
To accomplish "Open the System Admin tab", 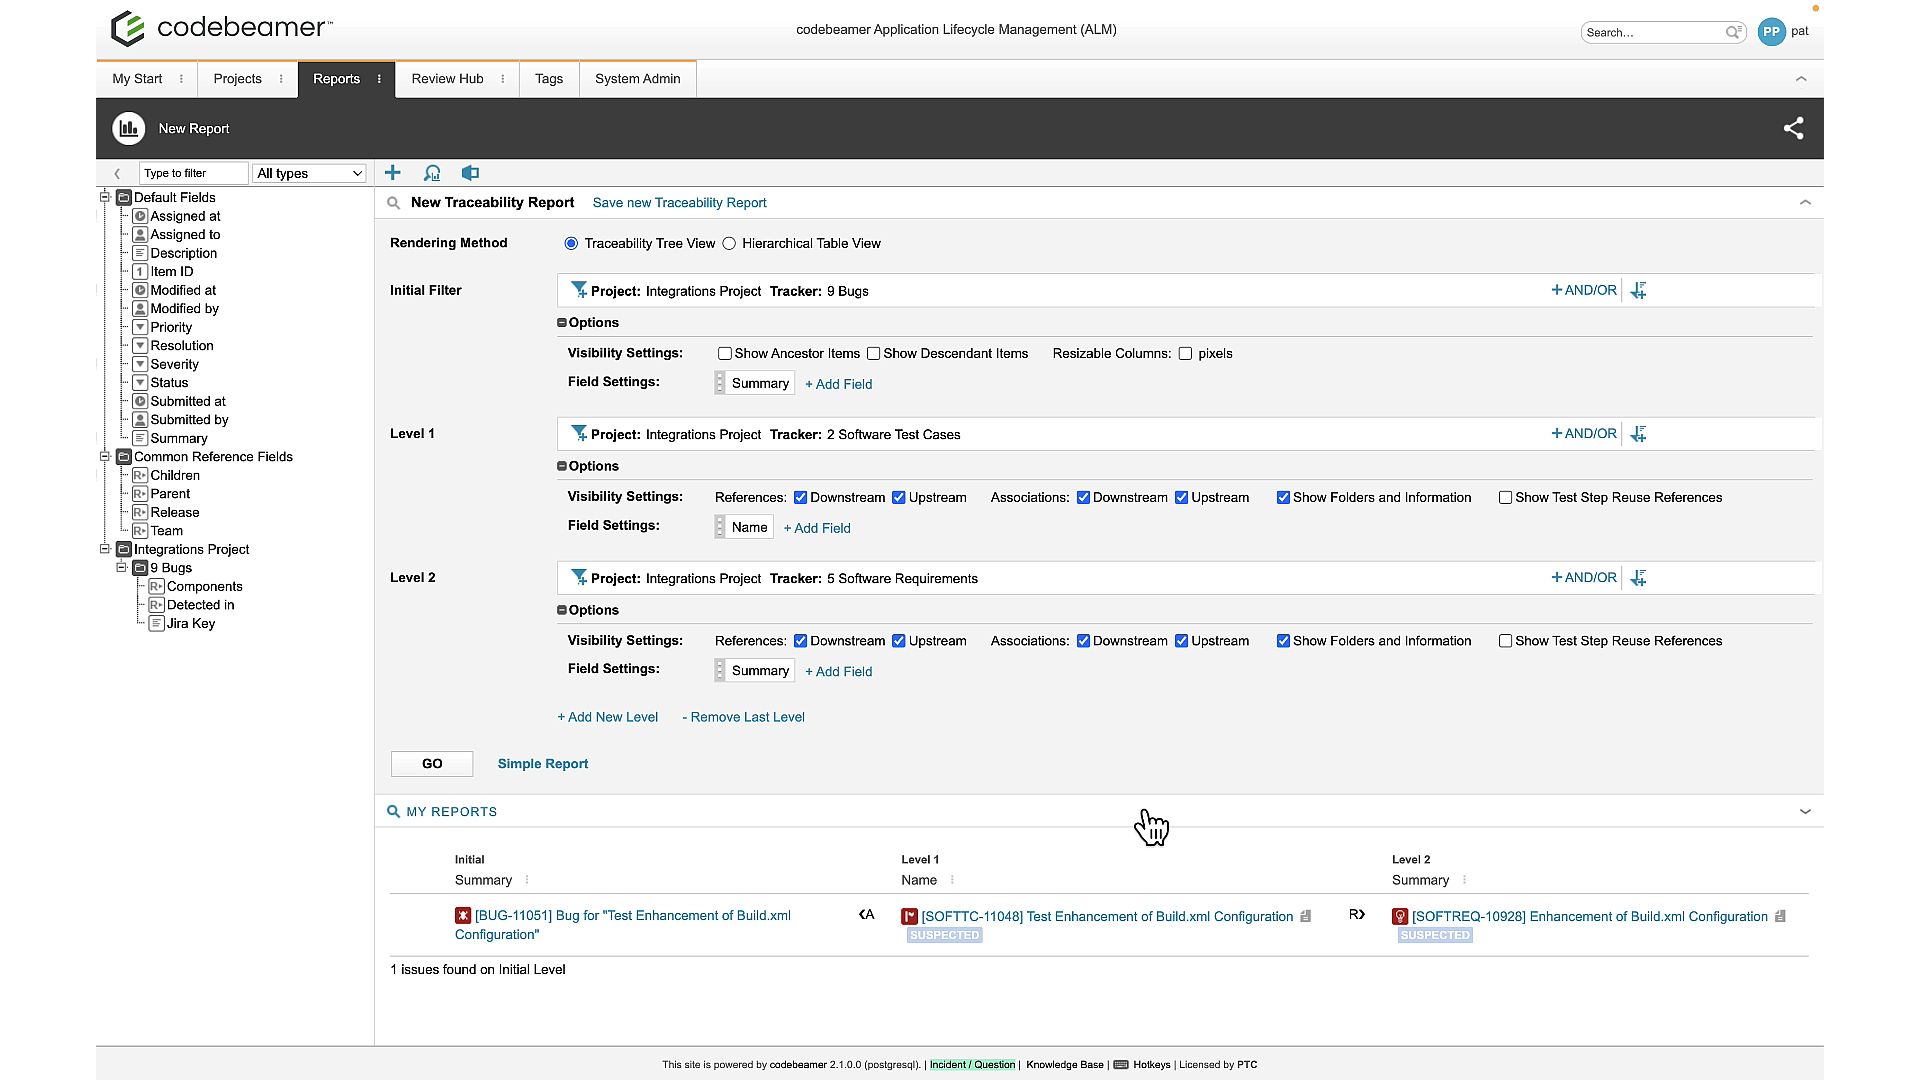I will 637,79.
